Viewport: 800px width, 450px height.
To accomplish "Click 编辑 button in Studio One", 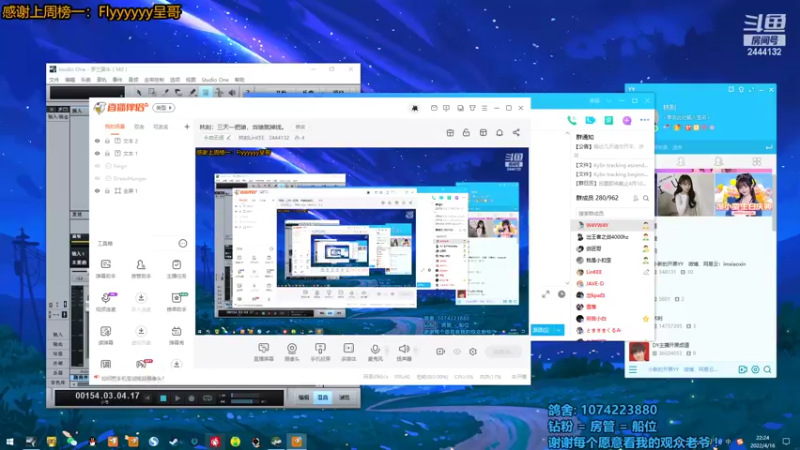I will [304, 397].
